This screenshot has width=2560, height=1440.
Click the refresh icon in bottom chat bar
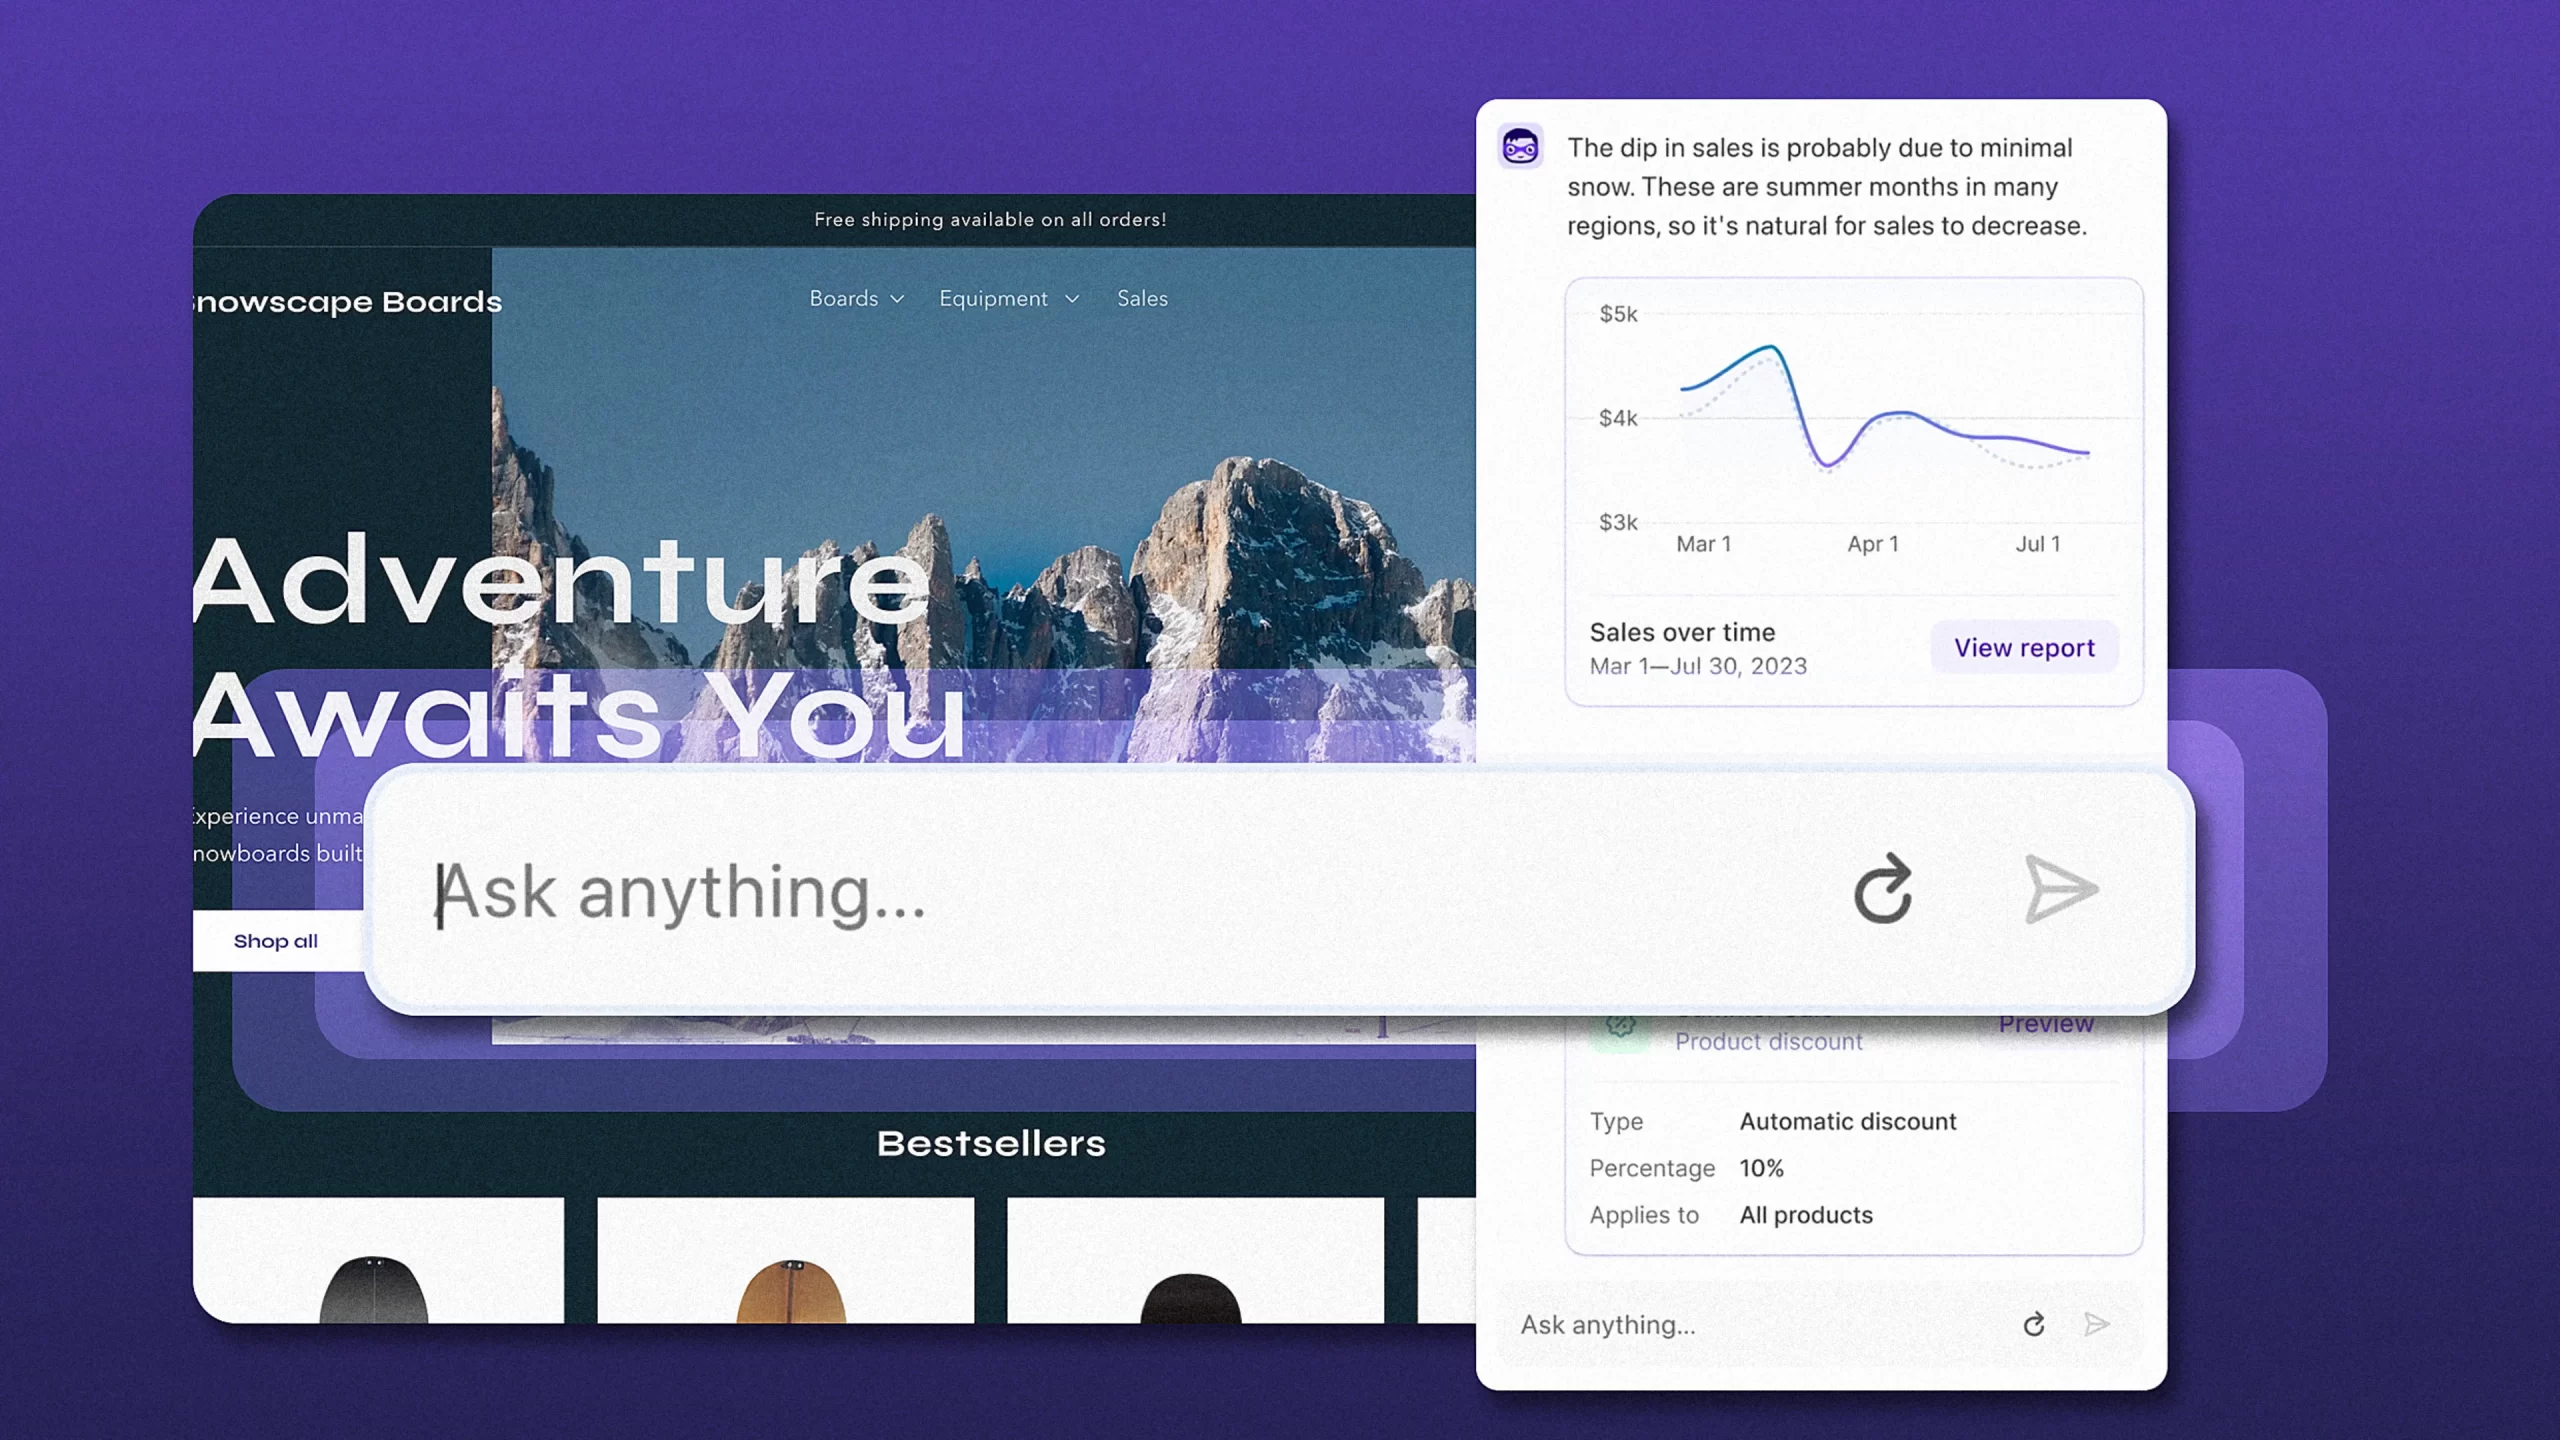(x=2034, y=1324)
